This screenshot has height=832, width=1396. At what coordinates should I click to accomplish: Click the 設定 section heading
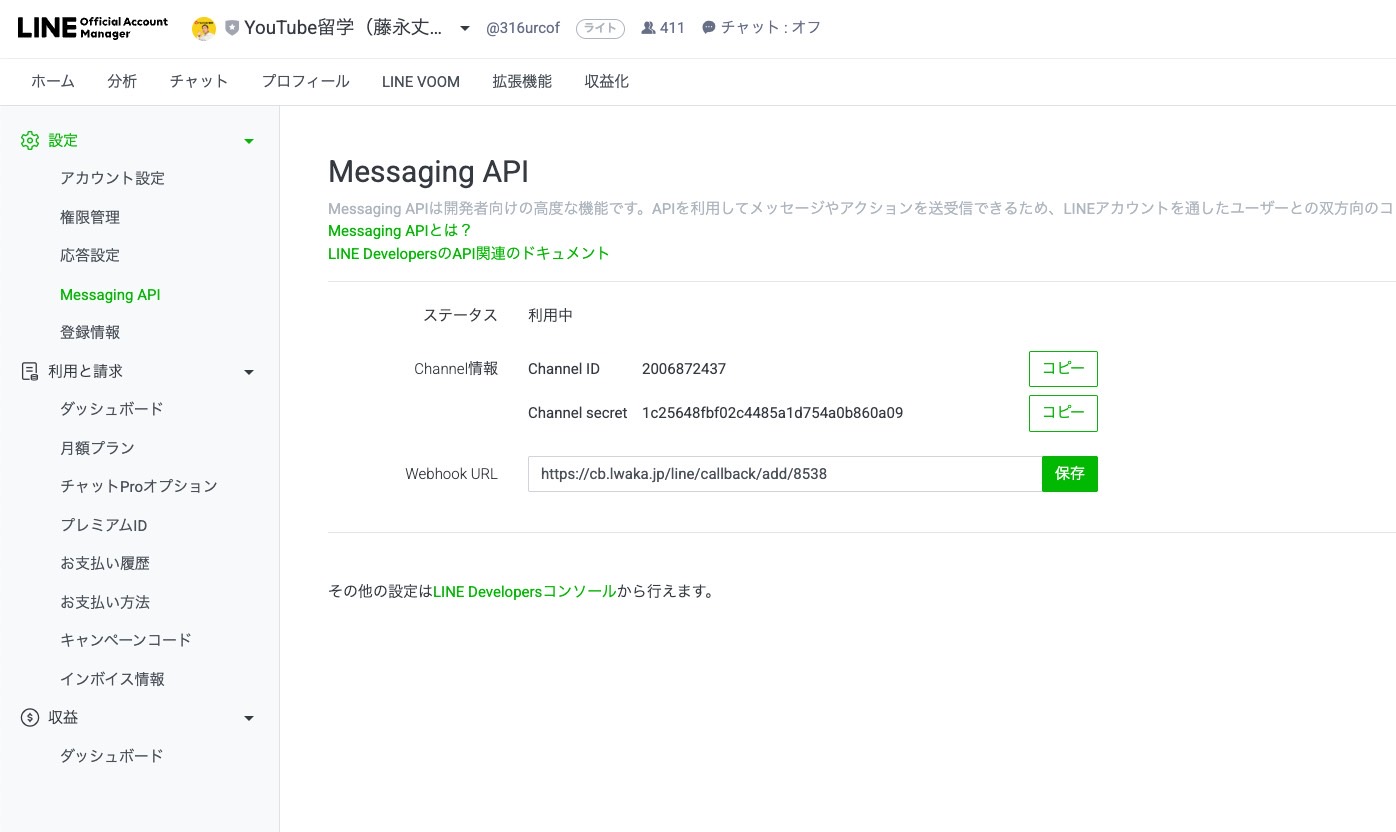click(x=63, y=141)
